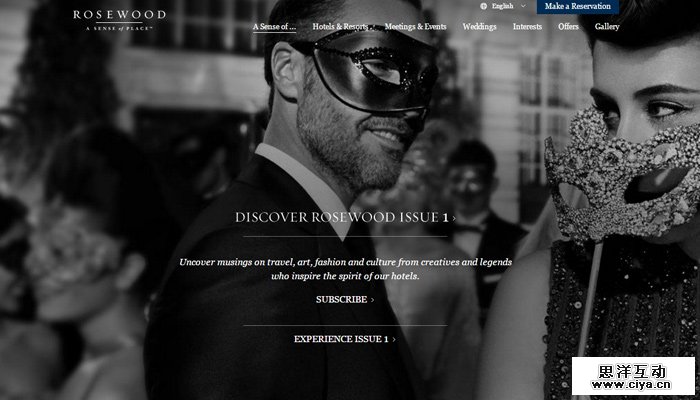Open the Rosewood logo home link

[119, 20]
